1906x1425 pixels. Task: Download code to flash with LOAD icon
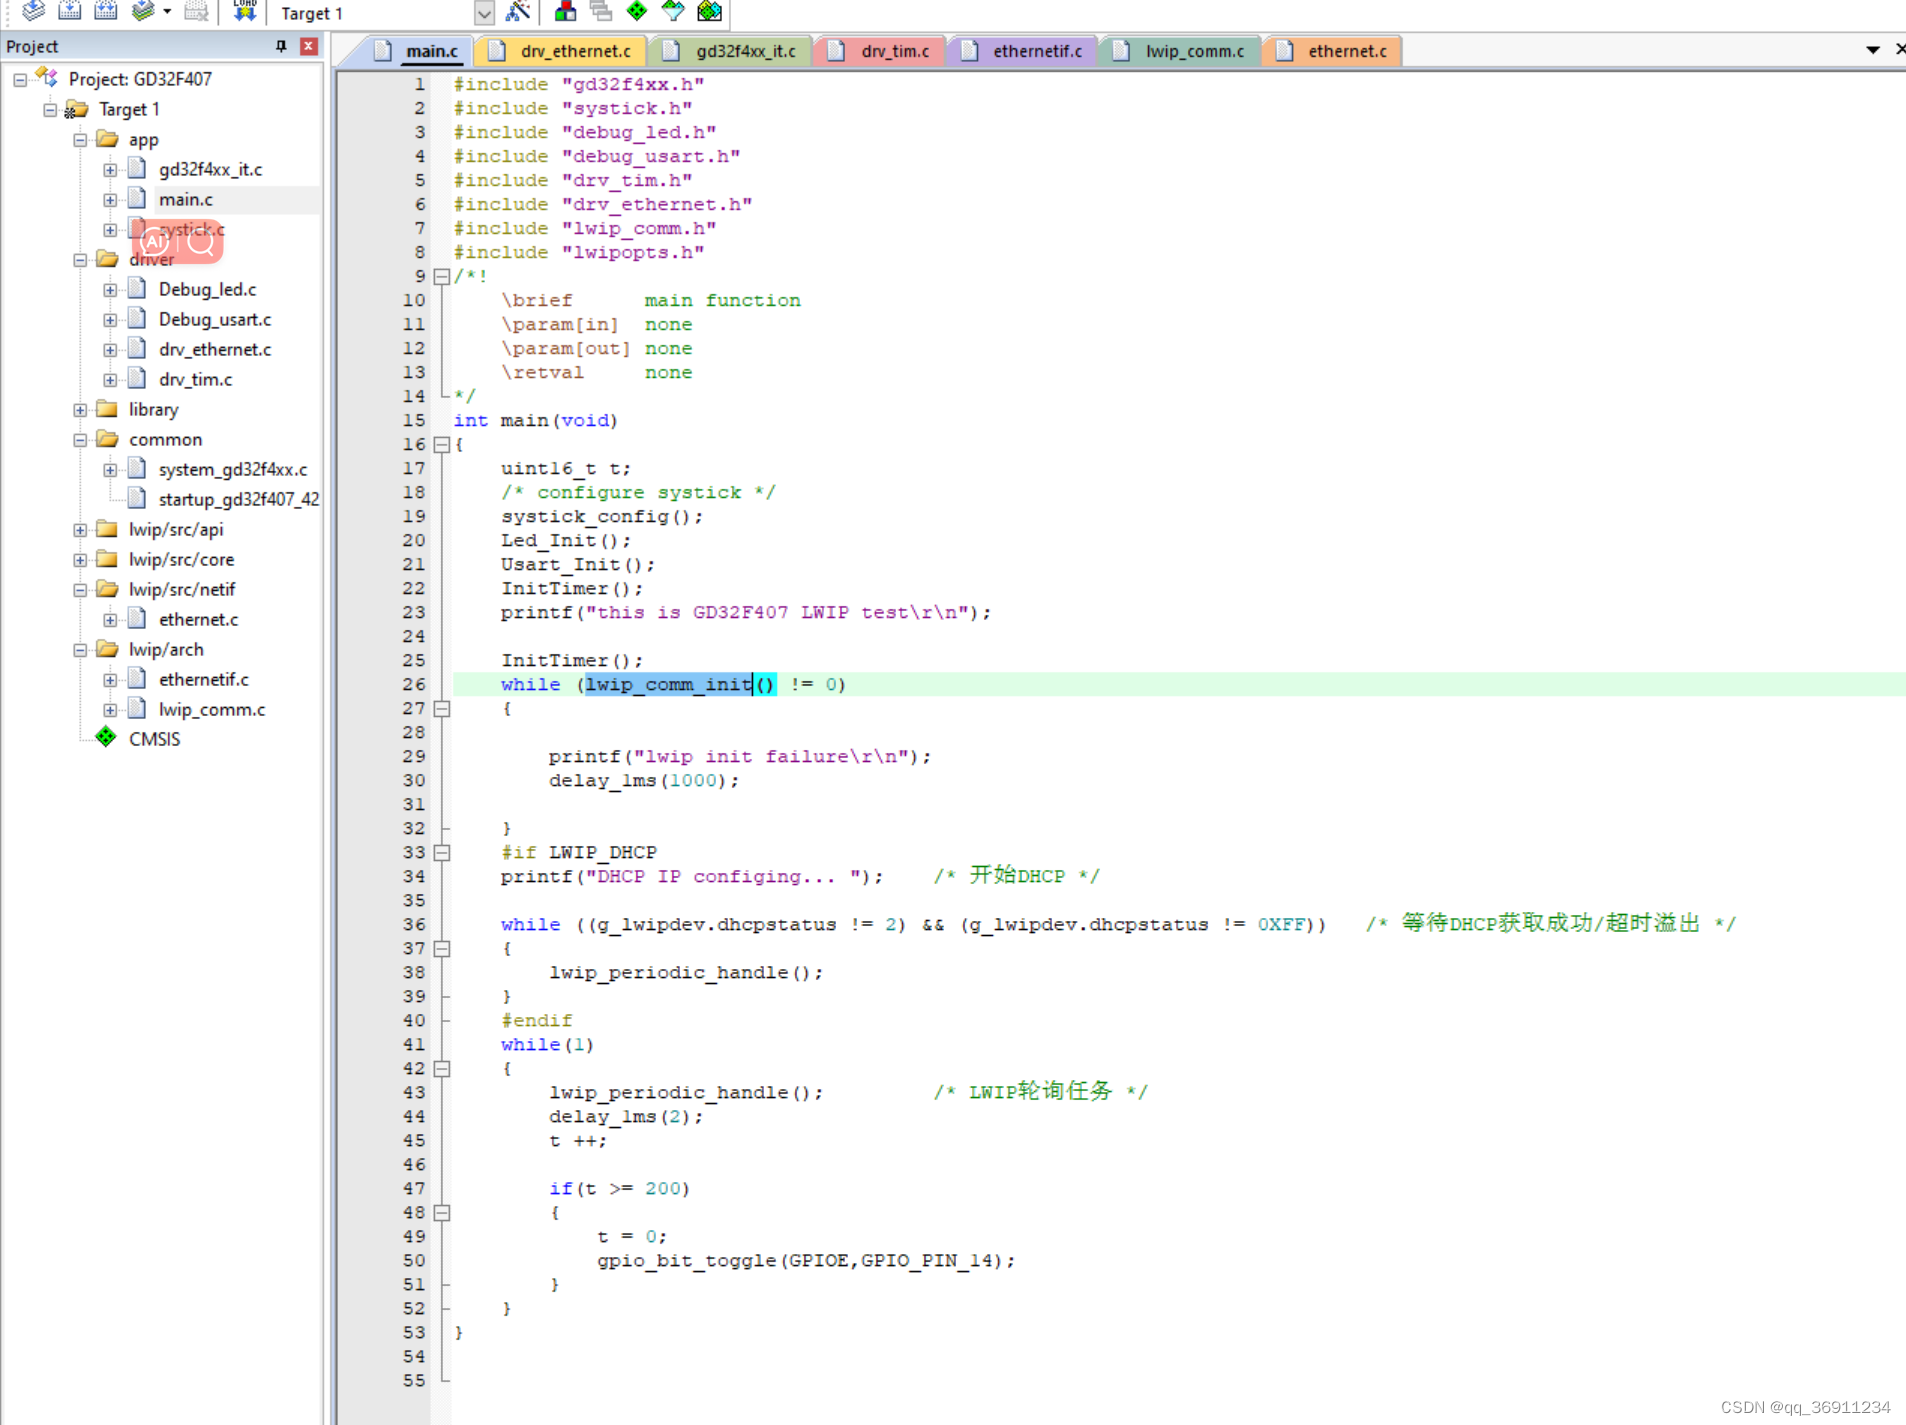(x=243, y=12)
